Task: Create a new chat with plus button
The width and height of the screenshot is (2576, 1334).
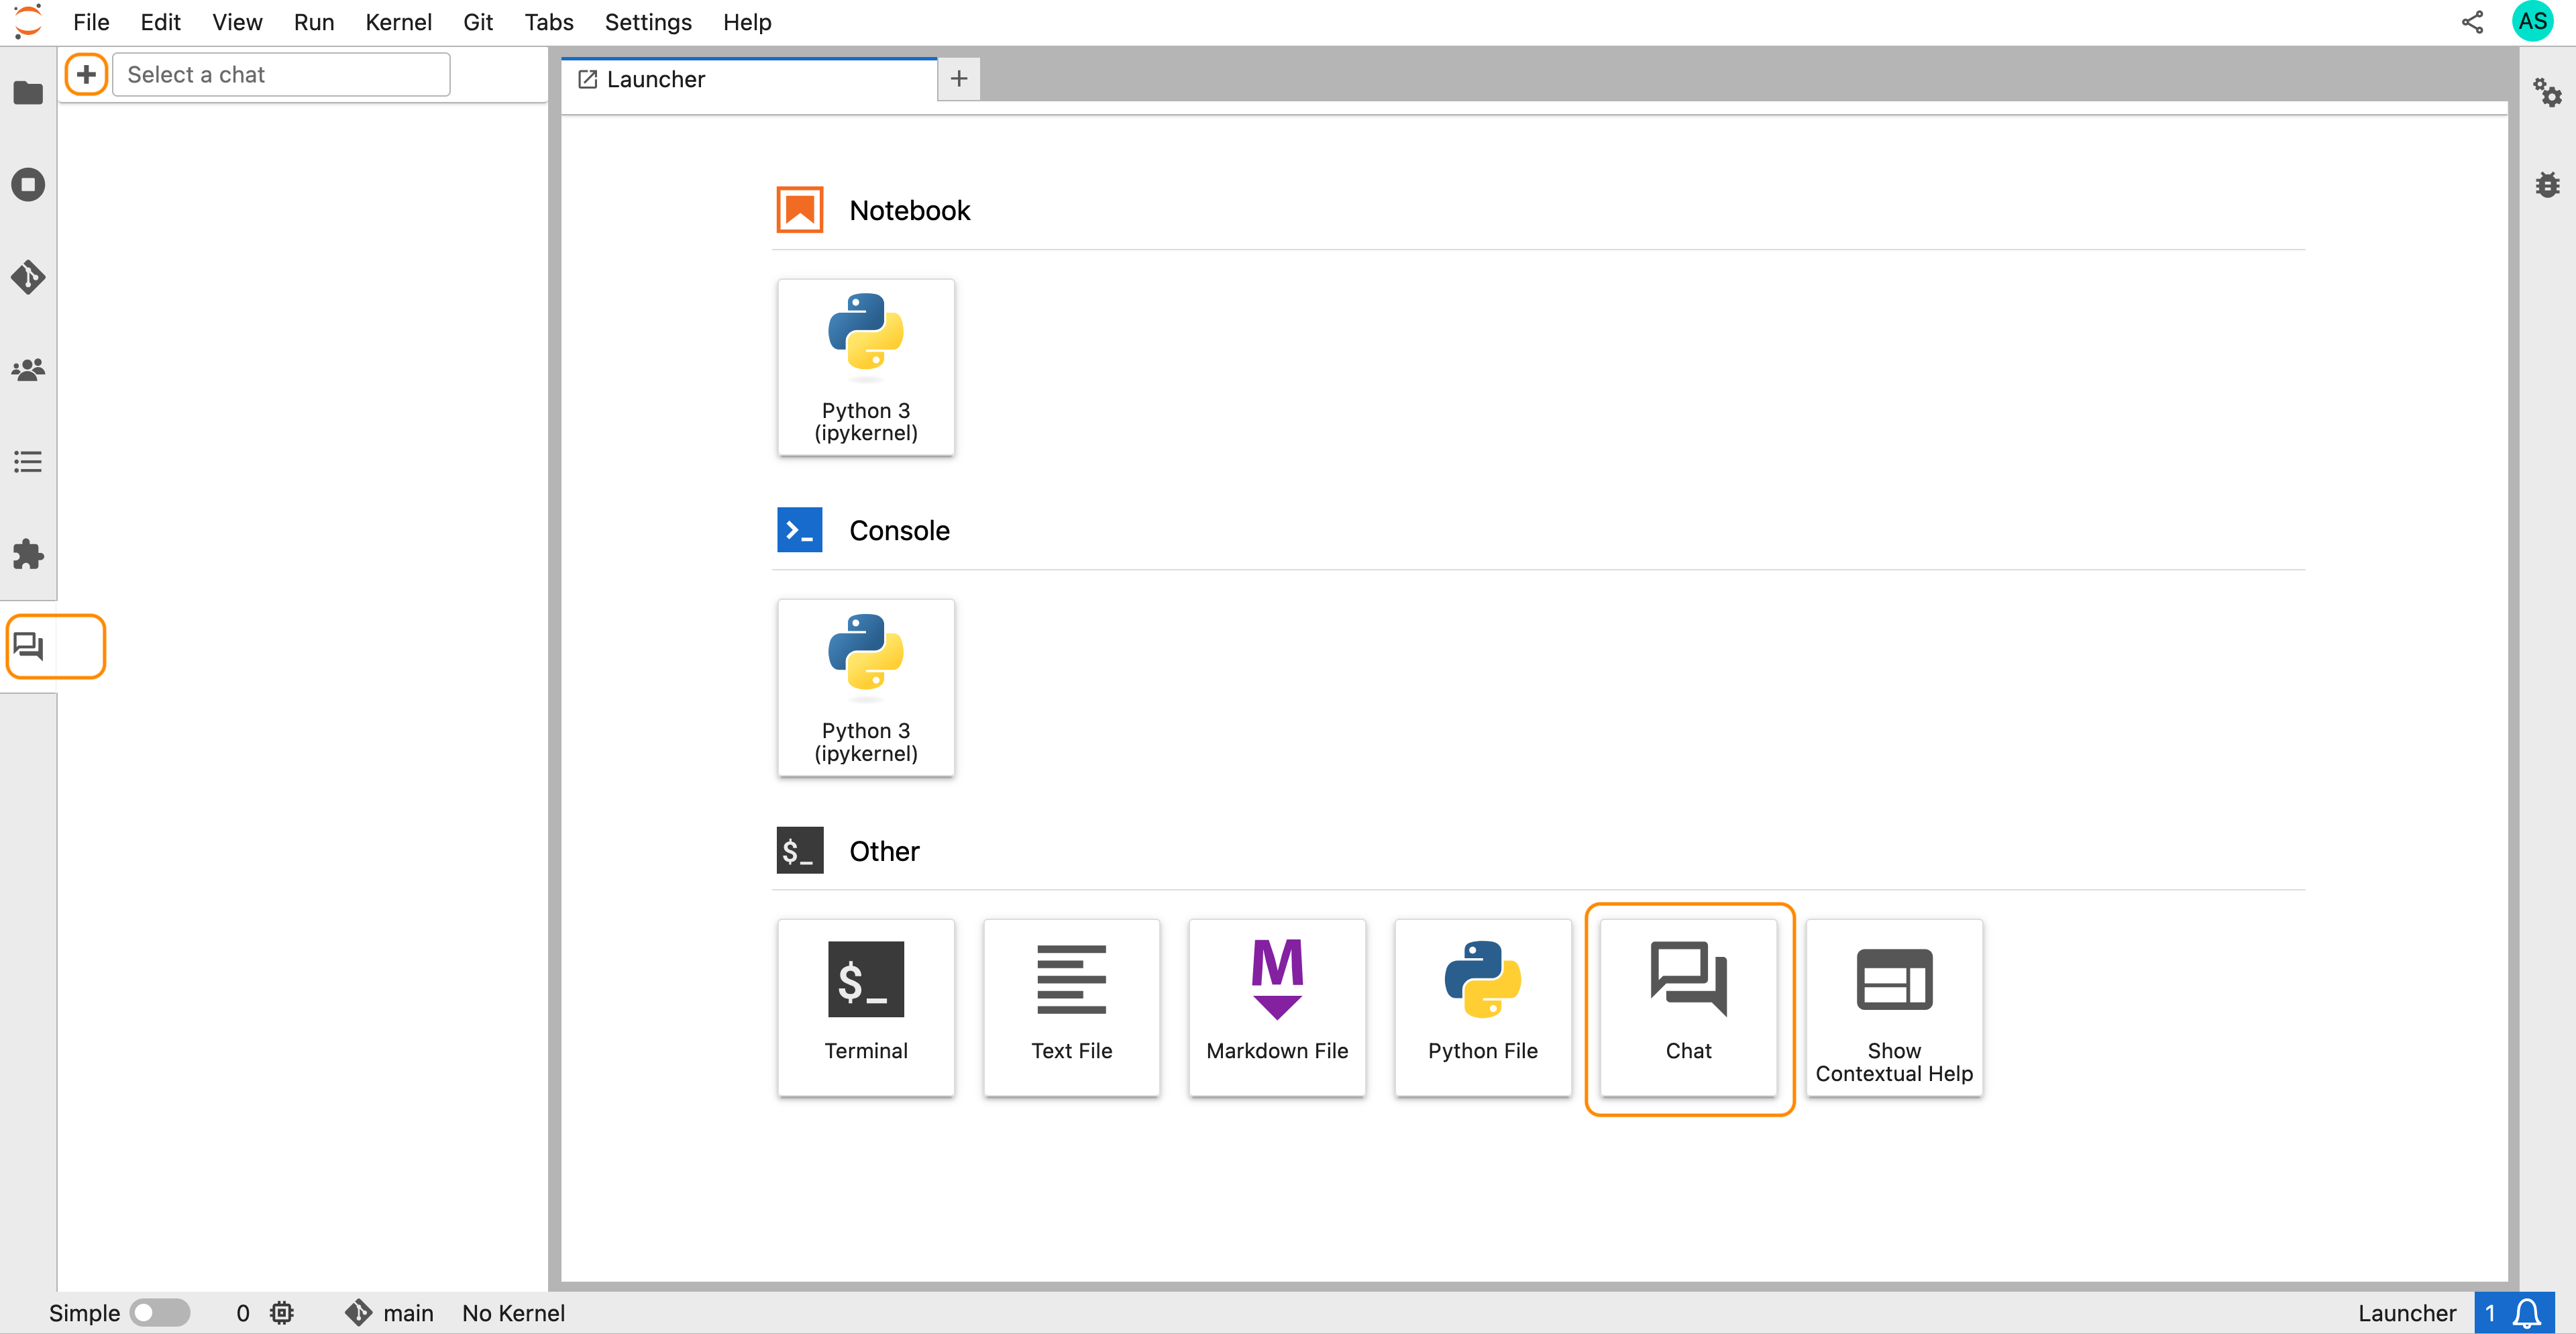Action: 86,74
